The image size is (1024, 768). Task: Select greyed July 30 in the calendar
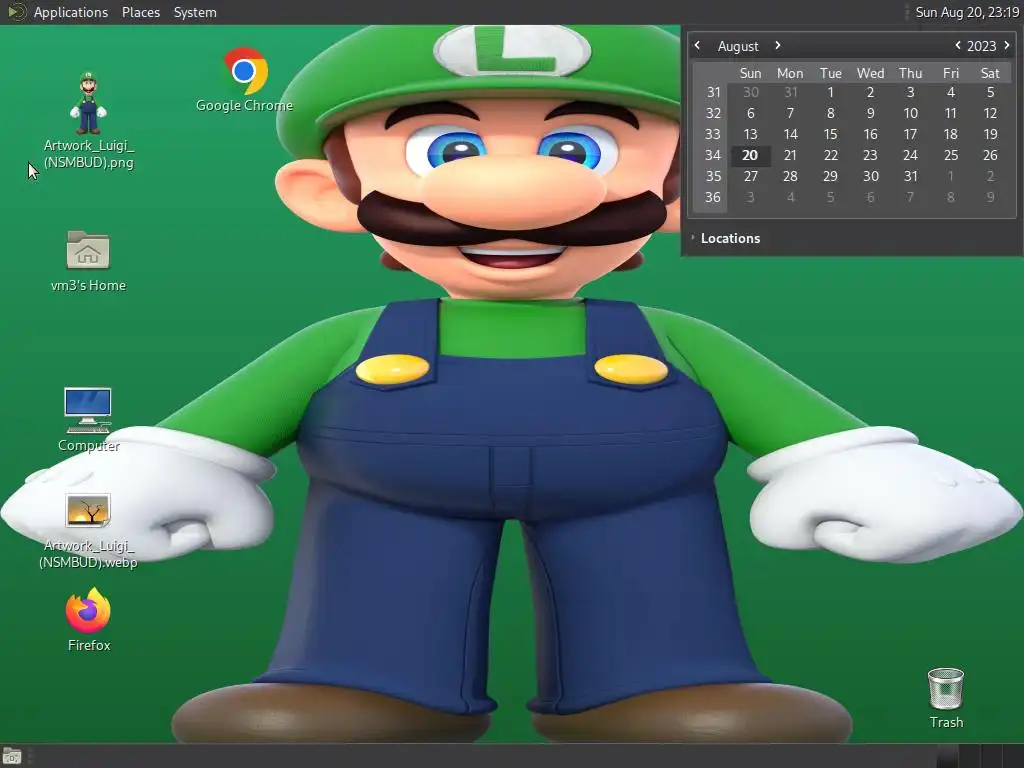(x=750, y=93)
